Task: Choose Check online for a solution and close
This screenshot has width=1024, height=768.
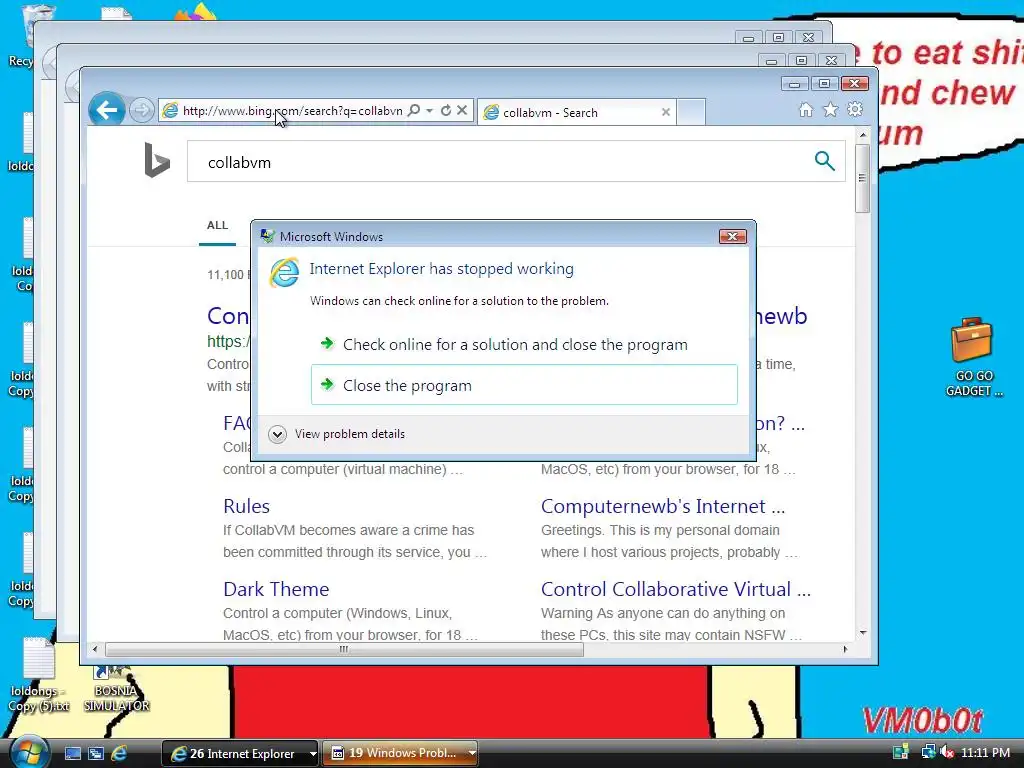Action: click(x=524, y=344)
